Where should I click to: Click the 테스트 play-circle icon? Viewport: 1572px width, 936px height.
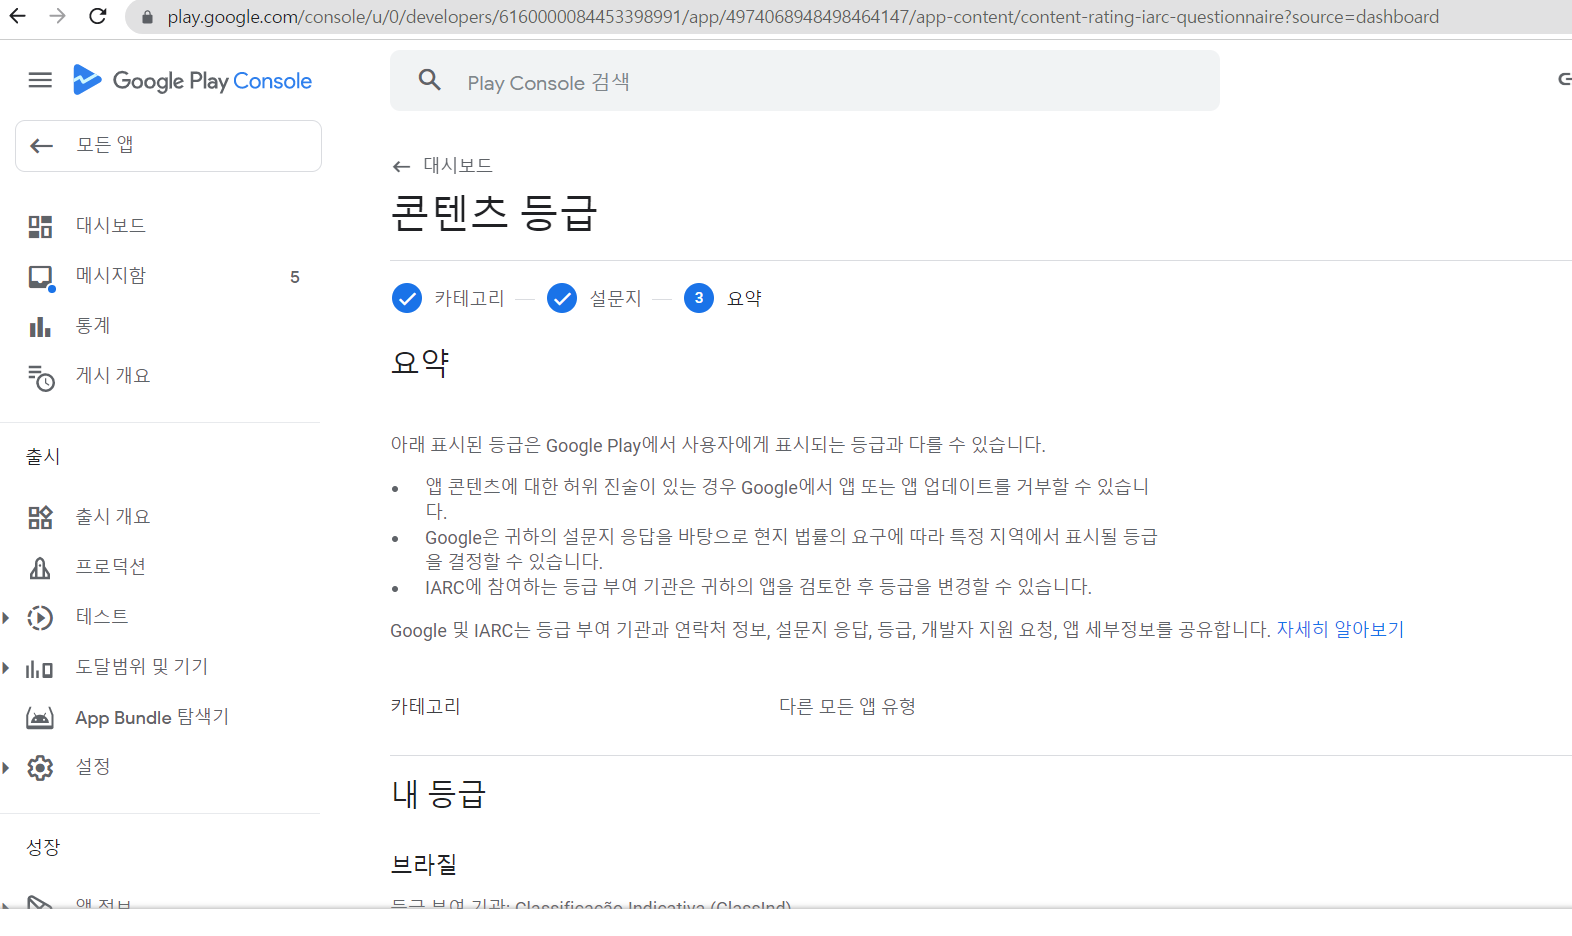tap(40, 618)
